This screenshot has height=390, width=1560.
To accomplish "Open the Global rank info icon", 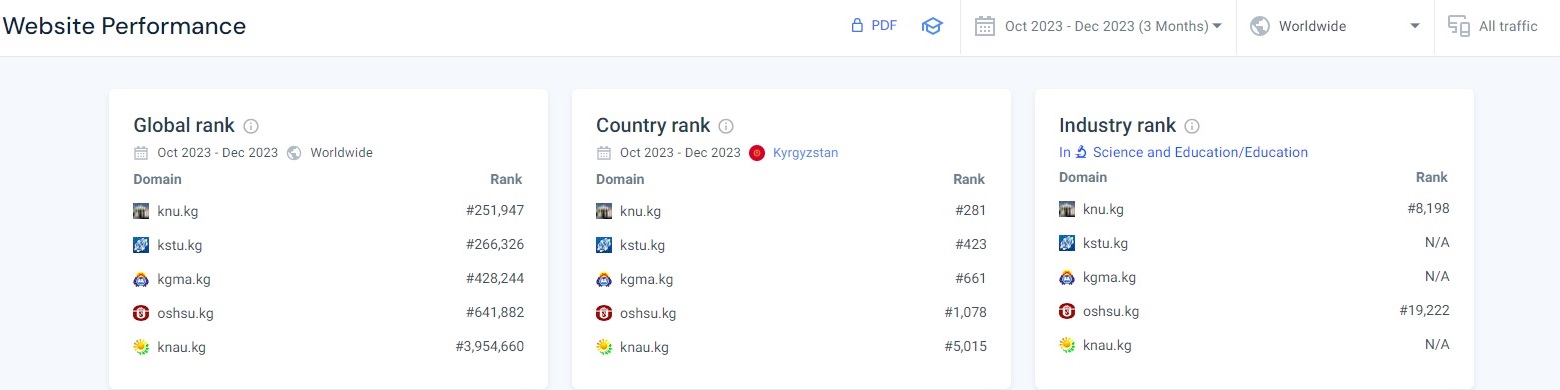I will pyautogui.click(x=251, y=126).
